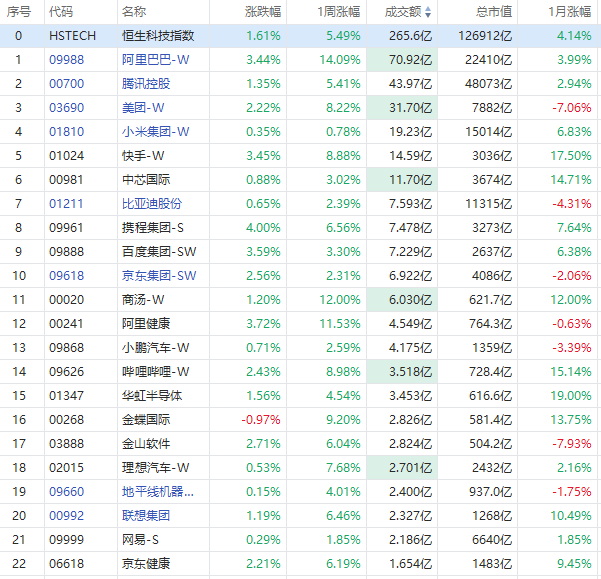
Task: Select the 京东健康 row name
Action: [x=146, y=563]
